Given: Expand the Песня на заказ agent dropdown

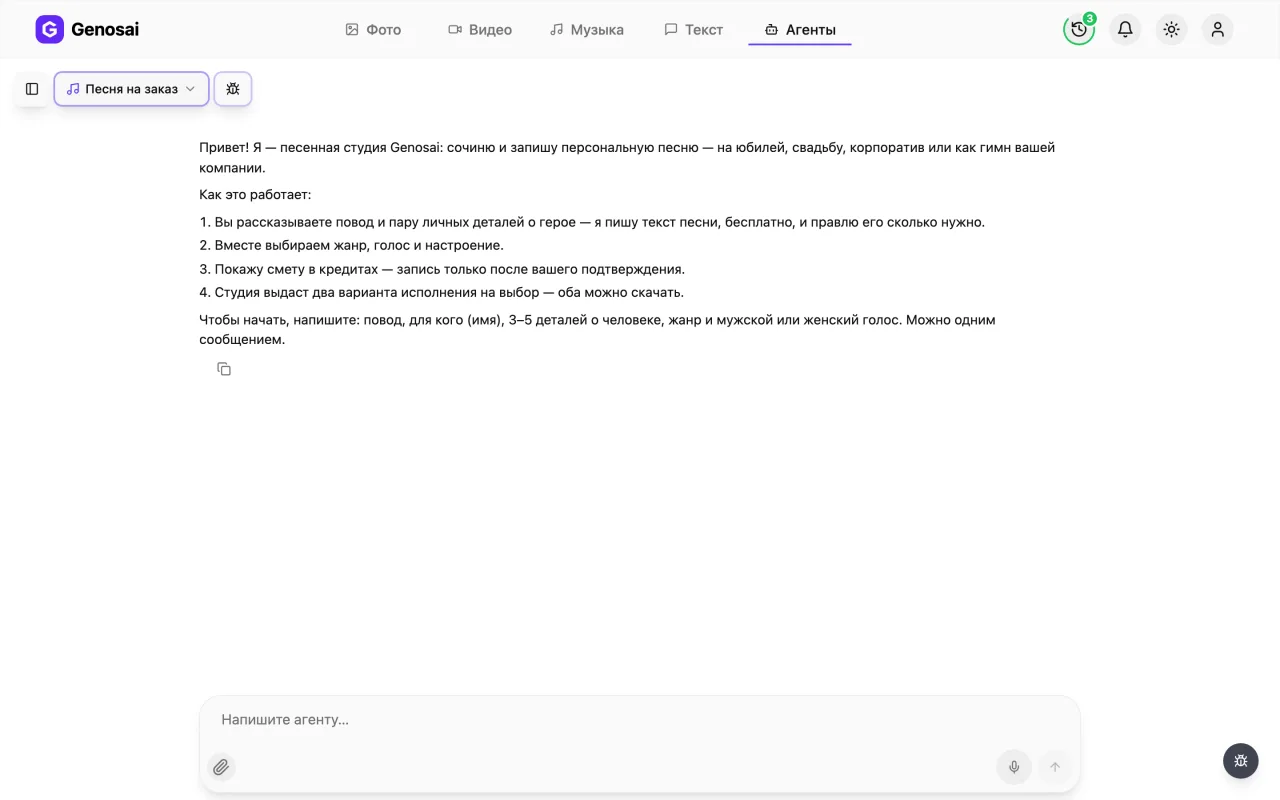Looking at the screenshot, I should point(131,89).
